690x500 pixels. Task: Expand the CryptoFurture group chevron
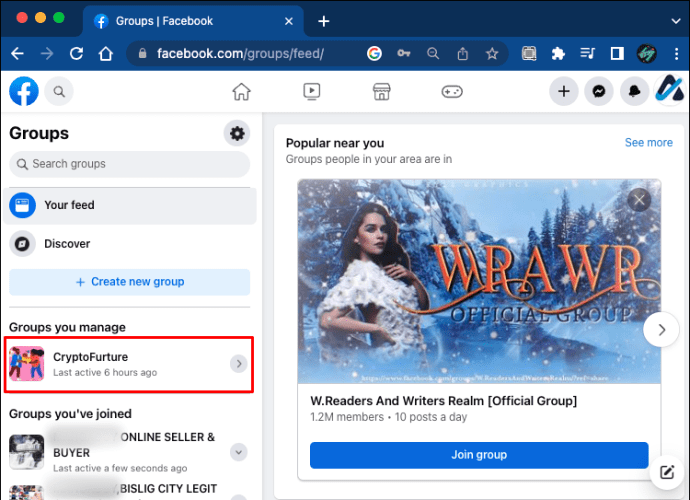[x=237, y=364]
